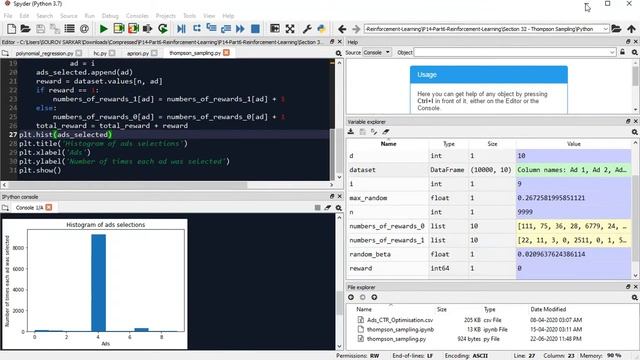
Task: Create a new file from the toolbar
Action: 11,29
